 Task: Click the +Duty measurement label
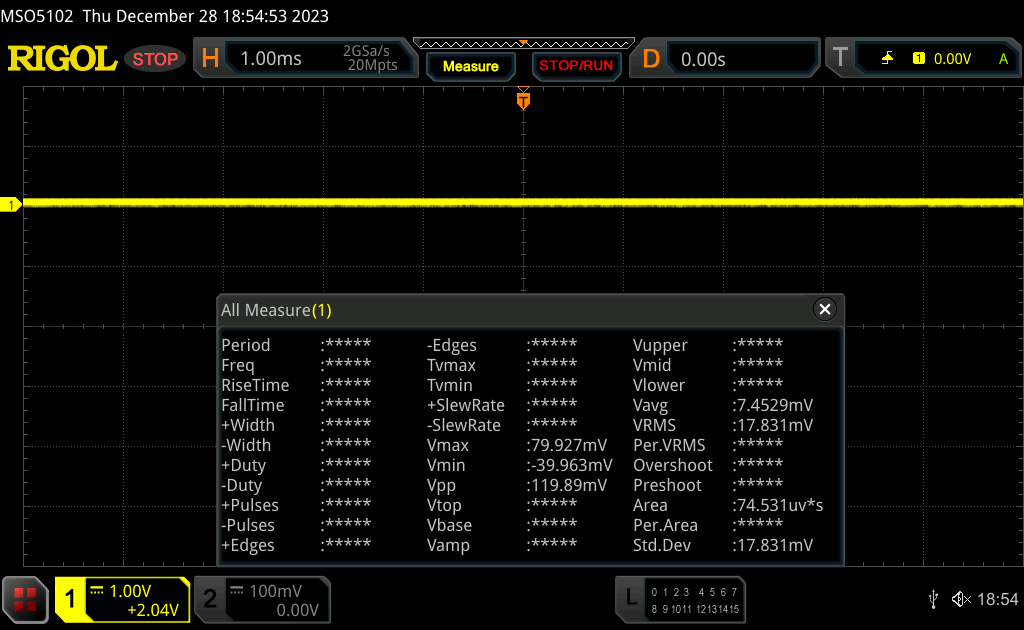pos(244,465)
